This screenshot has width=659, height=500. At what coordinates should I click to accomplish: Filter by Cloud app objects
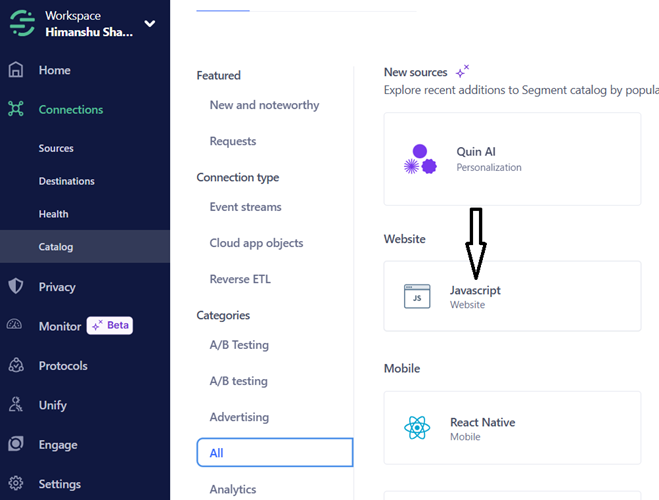256,243
